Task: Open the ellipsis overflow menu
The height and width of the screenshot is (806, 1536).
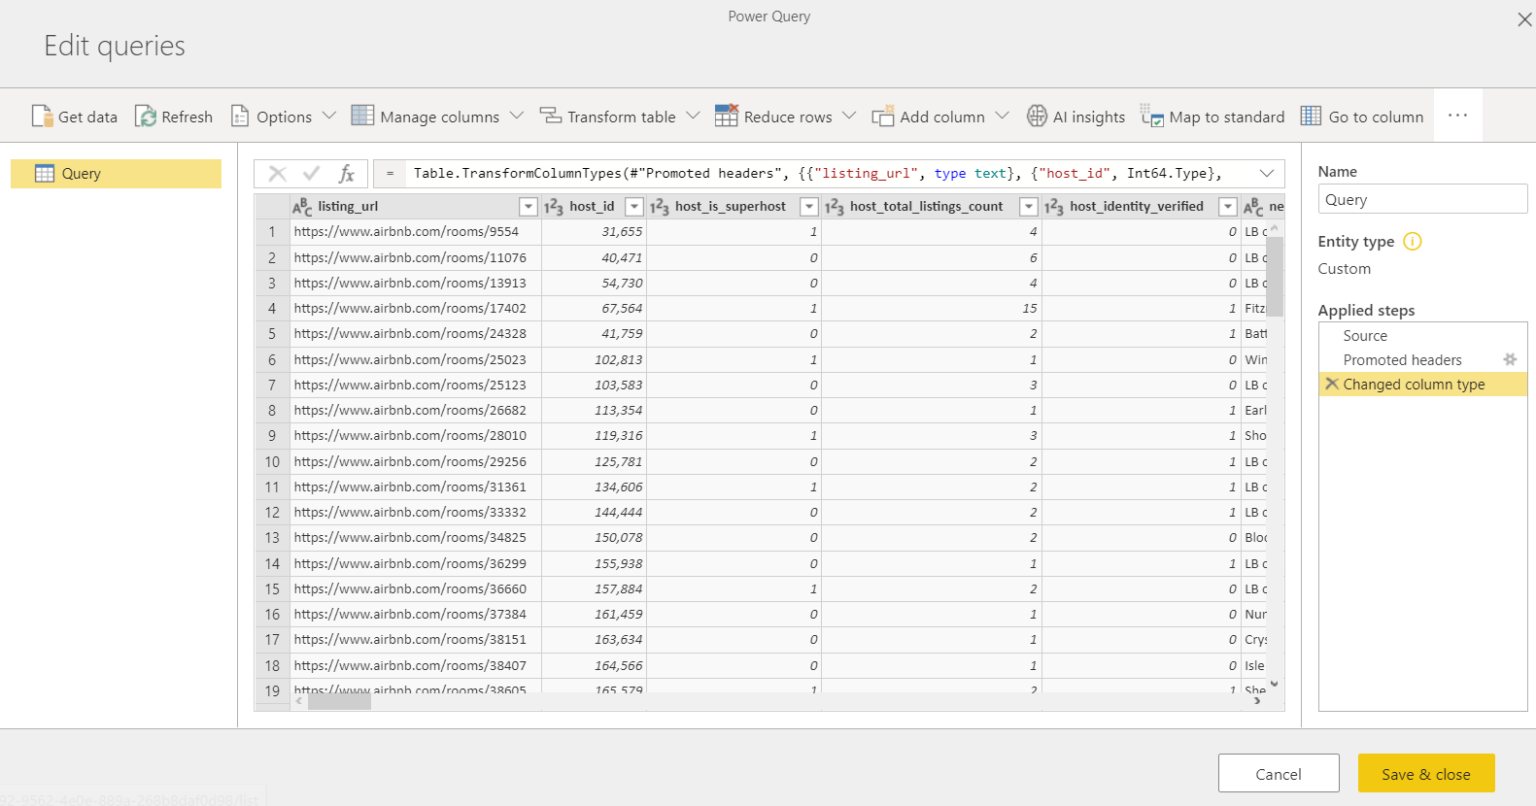Action: (1458, 115)
